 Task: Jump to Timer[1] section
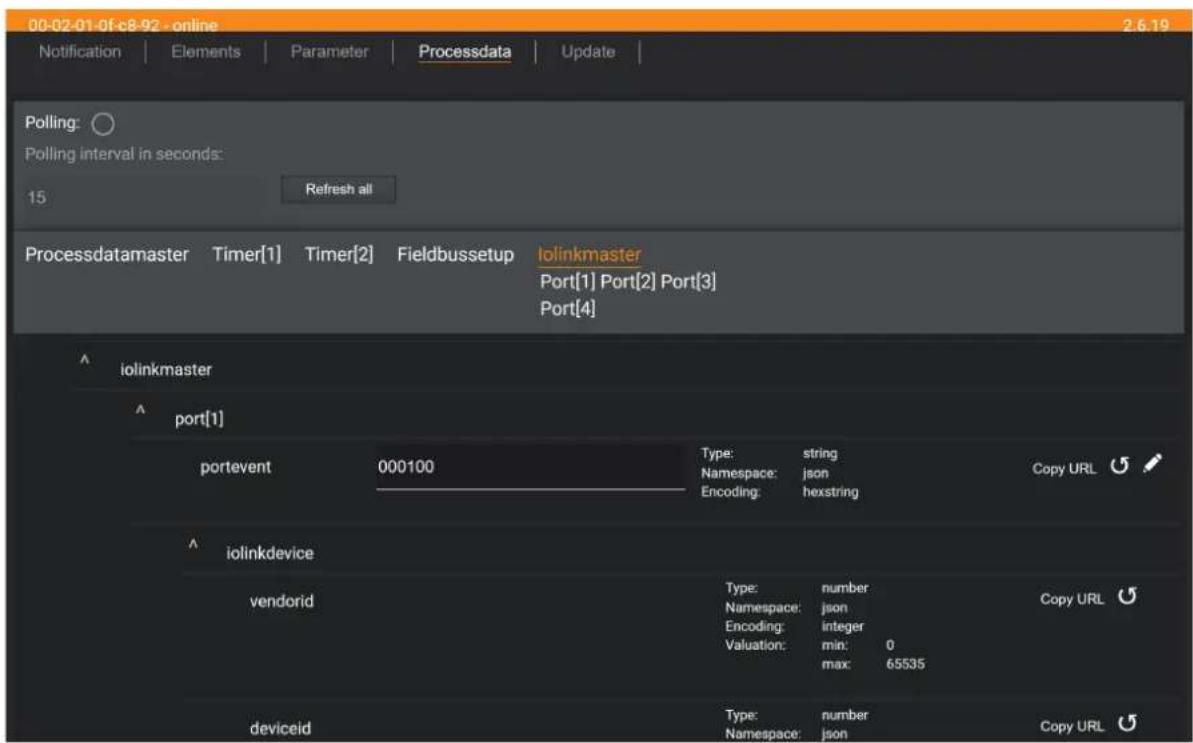click(247, 255)
